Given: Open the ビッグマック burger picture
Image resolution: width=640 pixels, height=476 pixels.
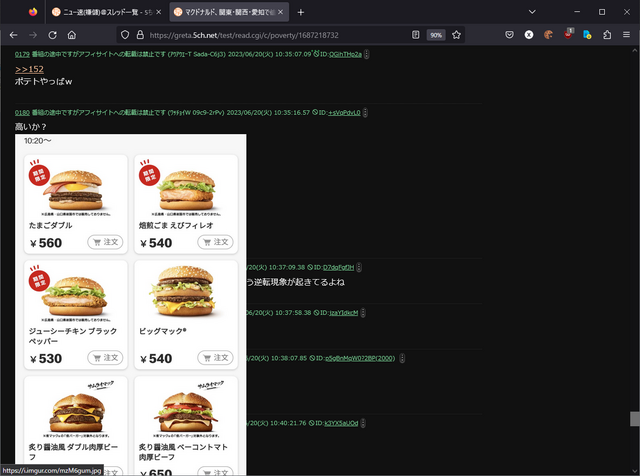Looking at the screenshot, I should [183, 291].
